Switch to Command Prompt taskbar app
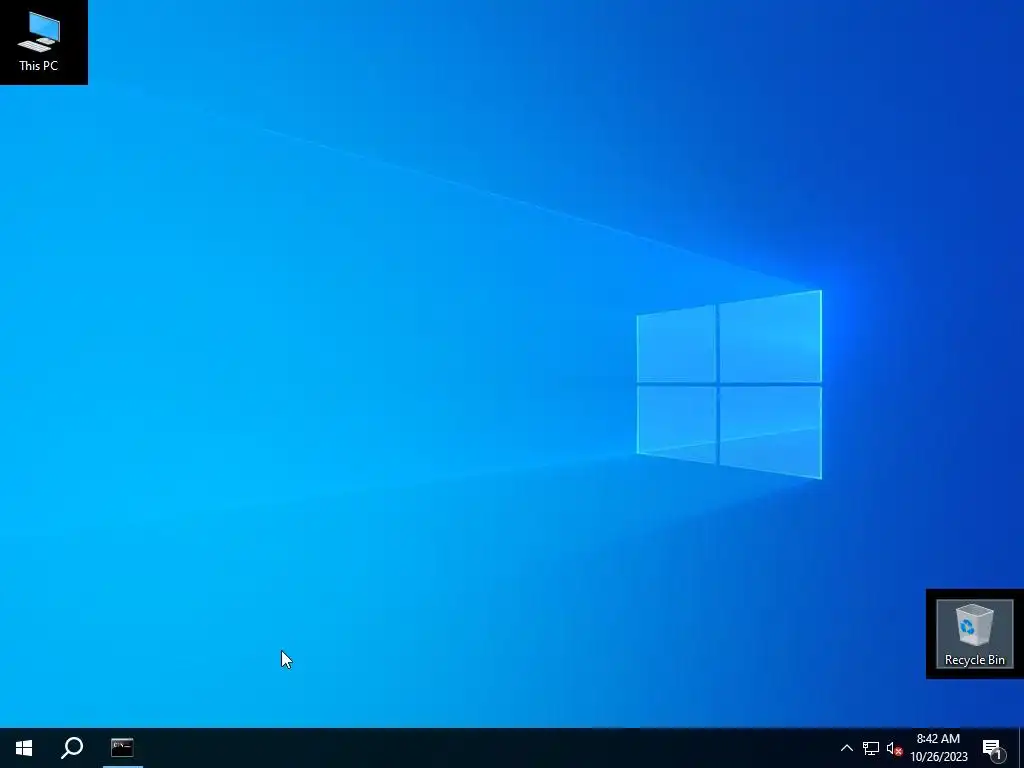 tap(122, 748)
